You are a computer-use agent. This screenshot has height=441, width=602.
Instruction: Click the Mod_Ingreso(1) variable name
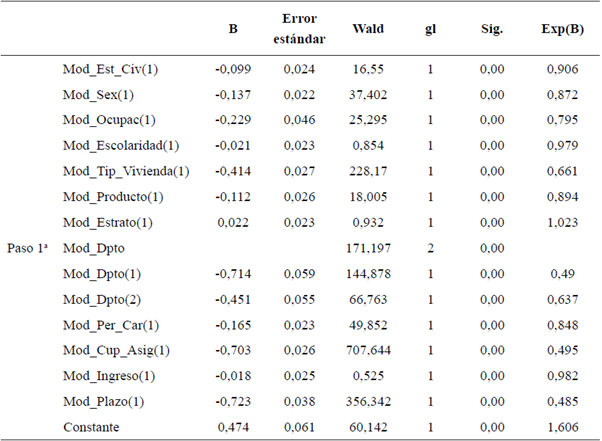click(109, 375)
